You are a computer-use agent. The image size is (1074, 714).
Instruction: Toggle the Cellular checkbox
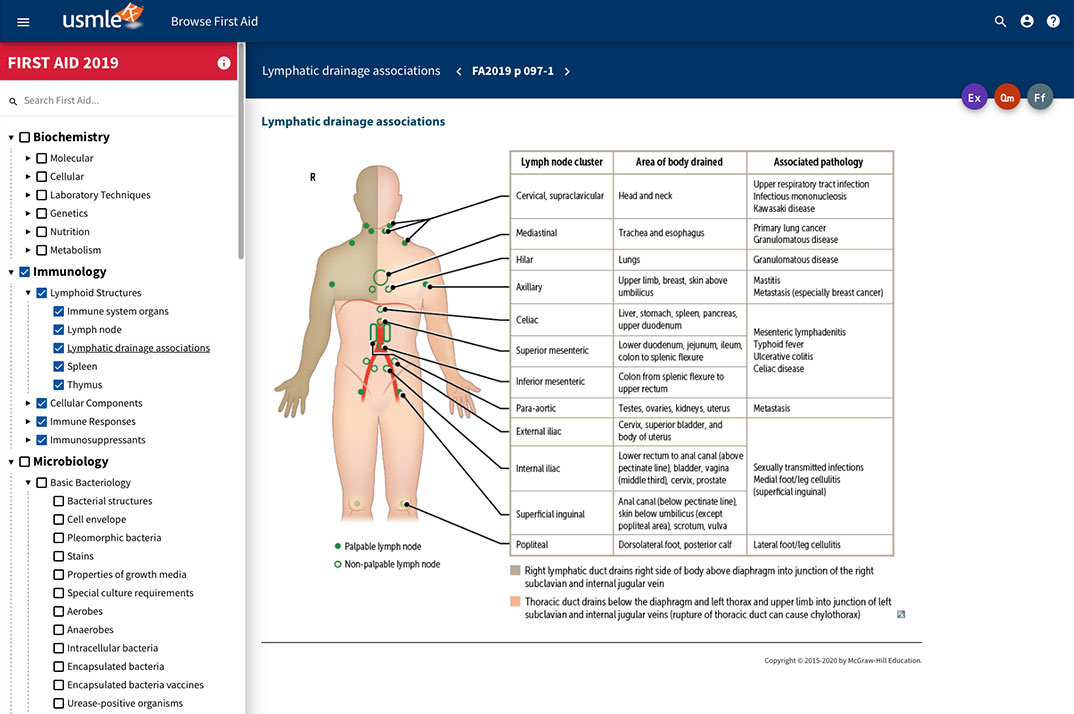[42, 177]
